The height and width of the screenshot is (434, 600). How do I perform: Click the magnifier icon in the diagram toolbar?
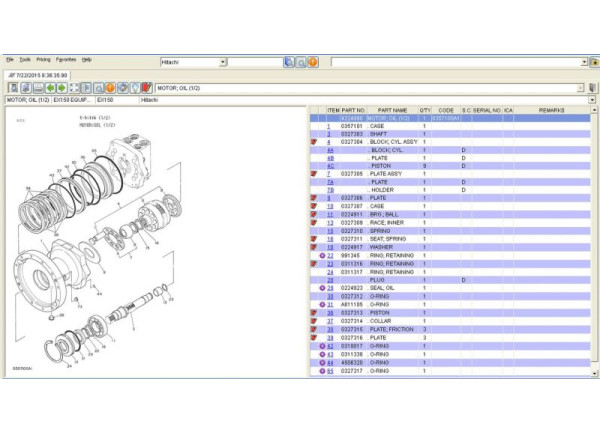click(x=98, y=88)
